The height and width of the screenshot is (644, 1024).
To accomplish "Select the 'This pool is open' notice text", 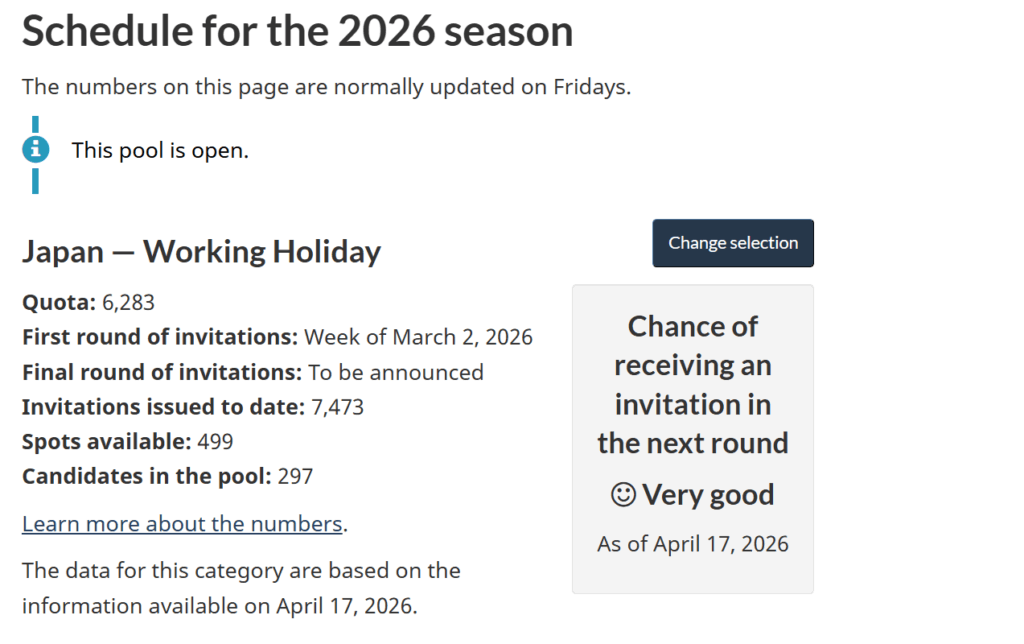I will [x=160, y=151].
